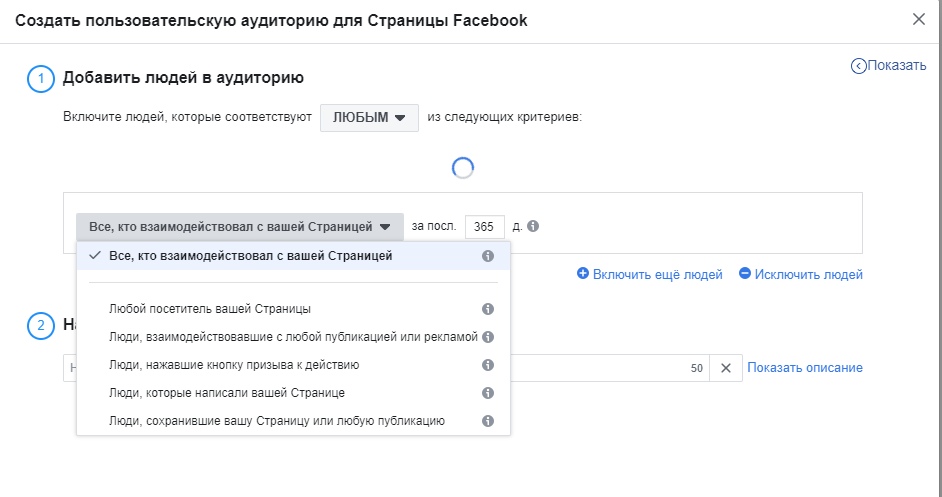This screenshot has height=497, width=942.
Task: Choose 'Люди, взаимодействовавшие с любой публикацией или рекламой'
Action: pyautogui.click(x=293, y=337)
